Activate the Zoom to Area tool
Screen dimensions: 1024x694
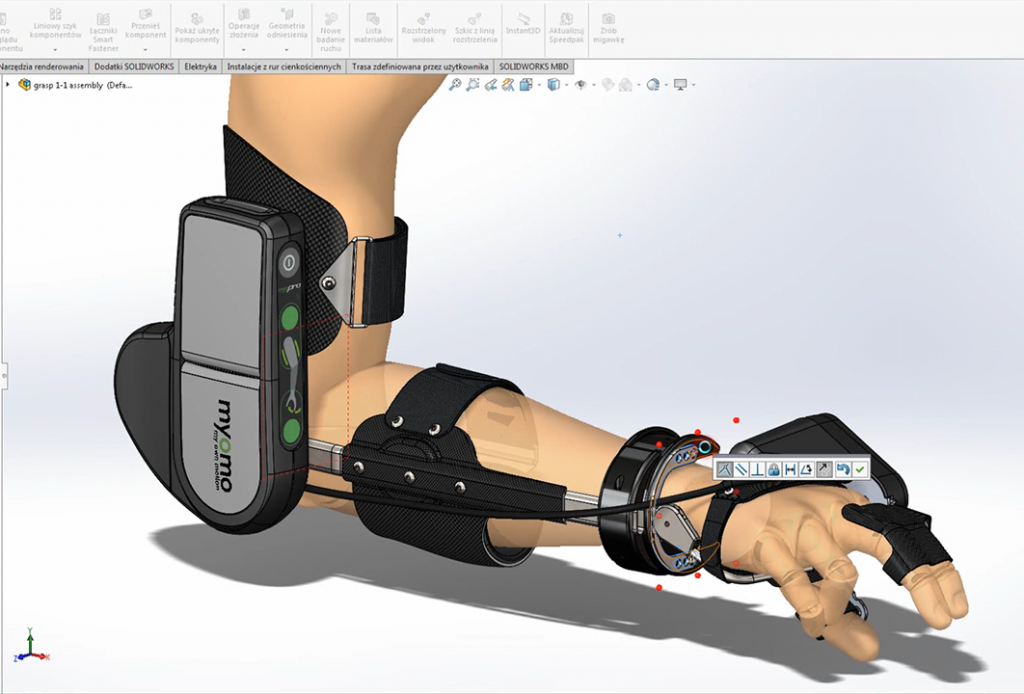pyautogui.click(x=473, y=85)
